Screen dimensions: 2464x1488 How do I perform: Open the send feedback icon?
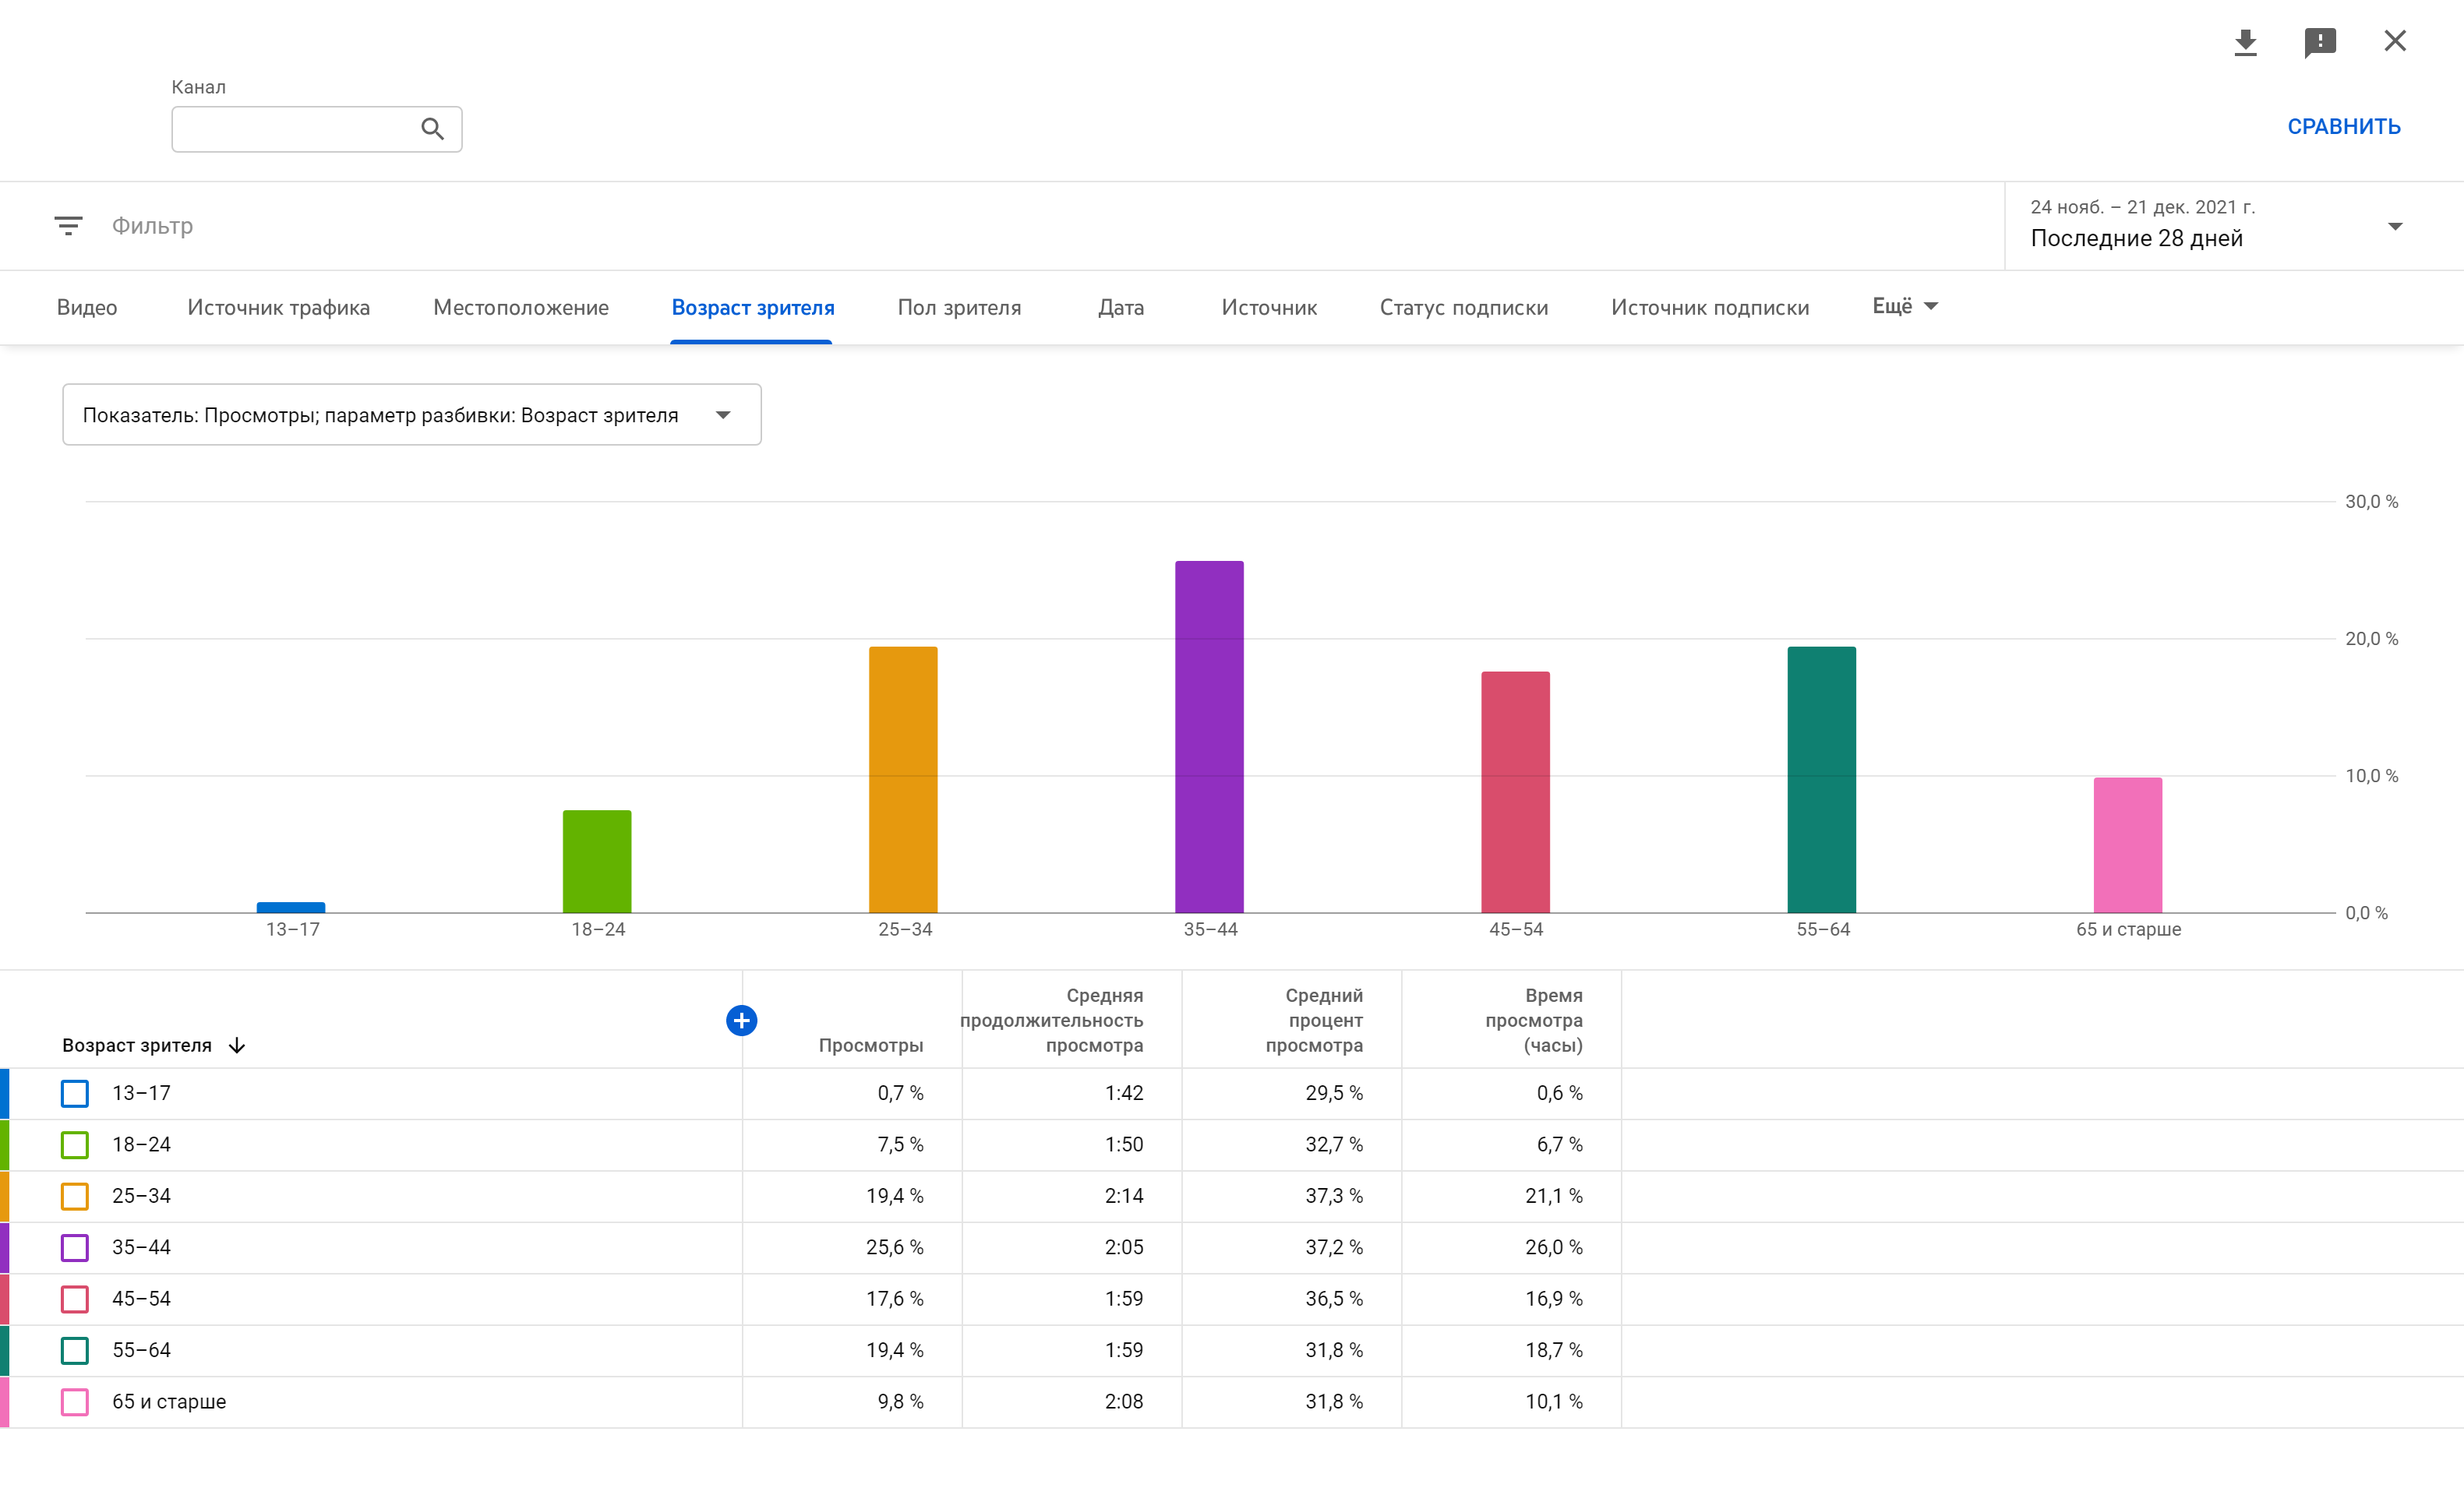pos(2319,42)
